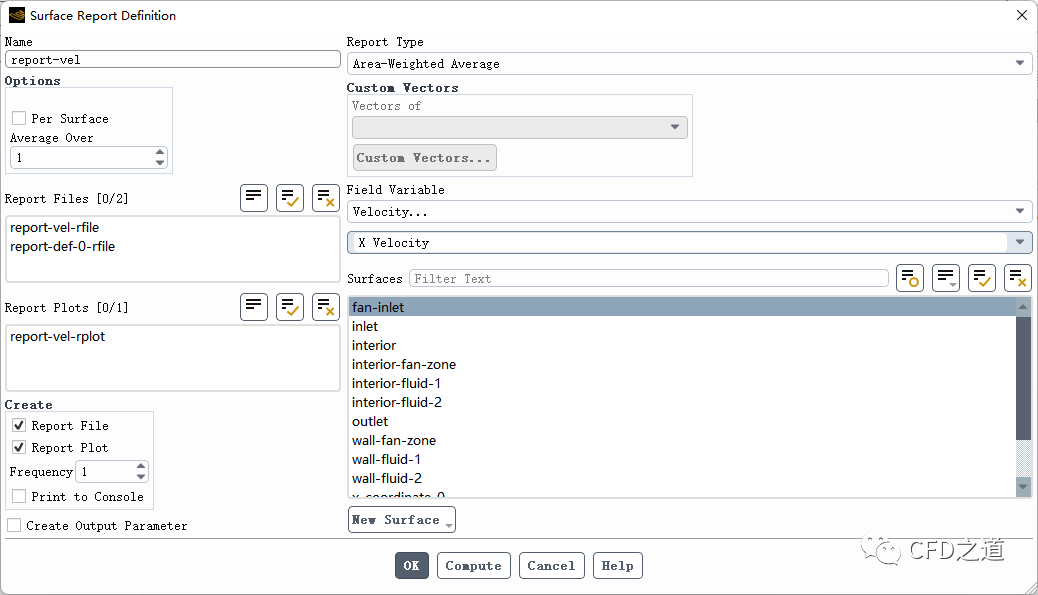
Task: Click the deselect-all X icon for Report Files
Action: click(326, 198)
